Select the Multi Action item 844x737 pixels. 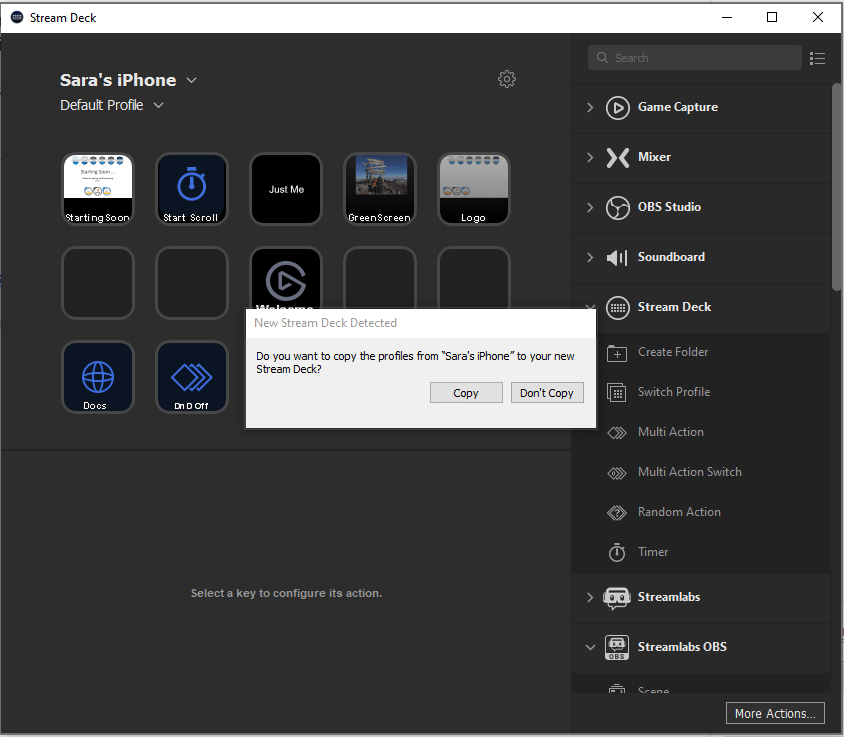pos(670,432)
